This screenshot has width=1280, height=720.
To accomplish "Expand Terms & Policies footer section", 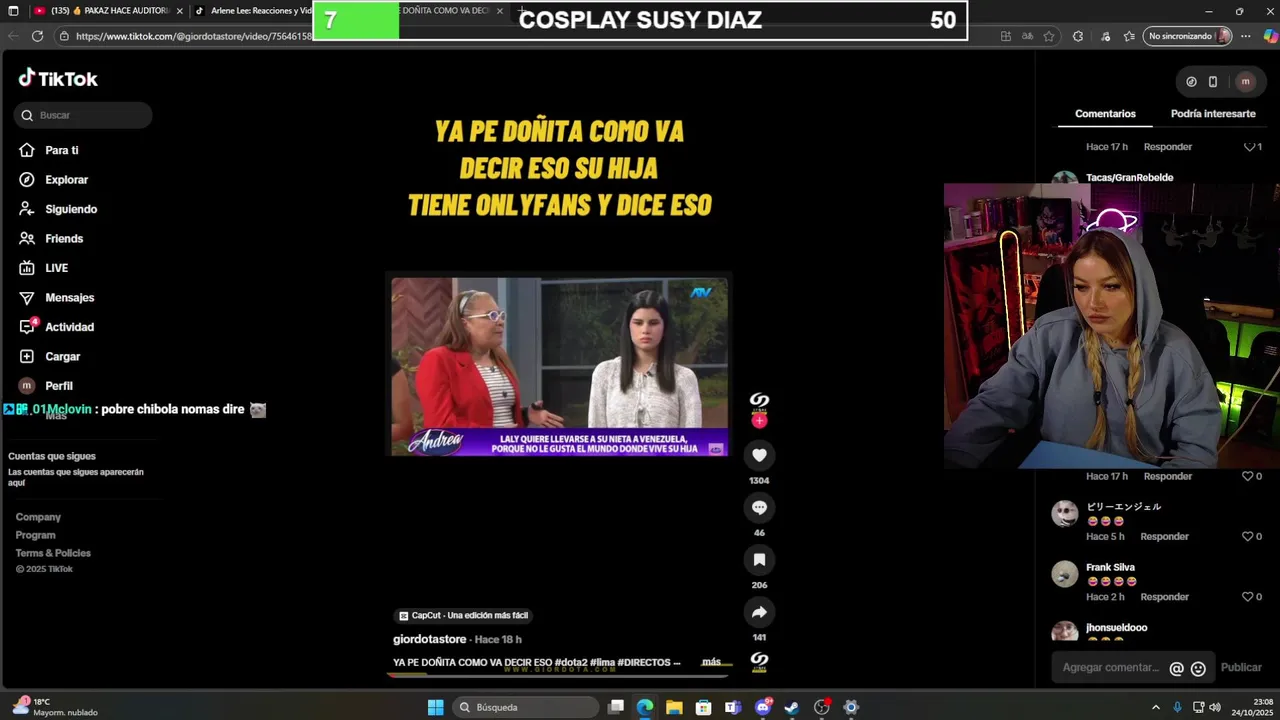I will tap(53, 553).
